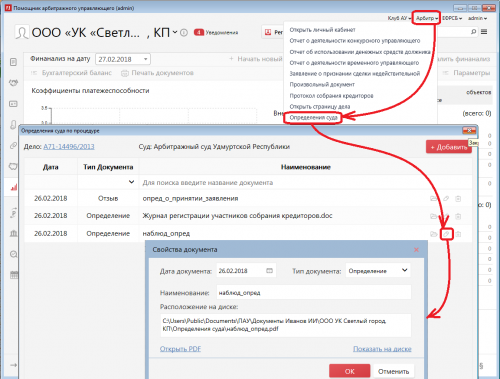Expand the Клуб АУ menu dropdown
500x379 pixels.
[x=399, y=18]
